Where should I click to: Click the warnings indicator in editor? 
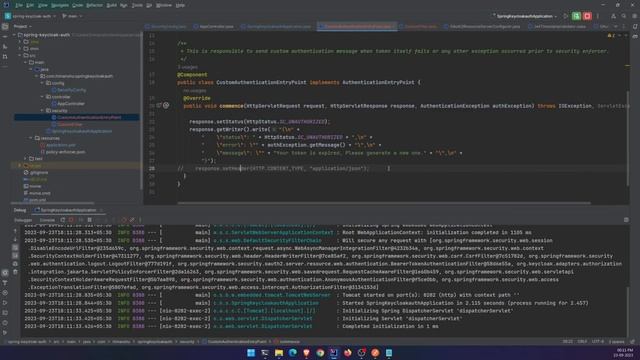click(x=611, y=36)
